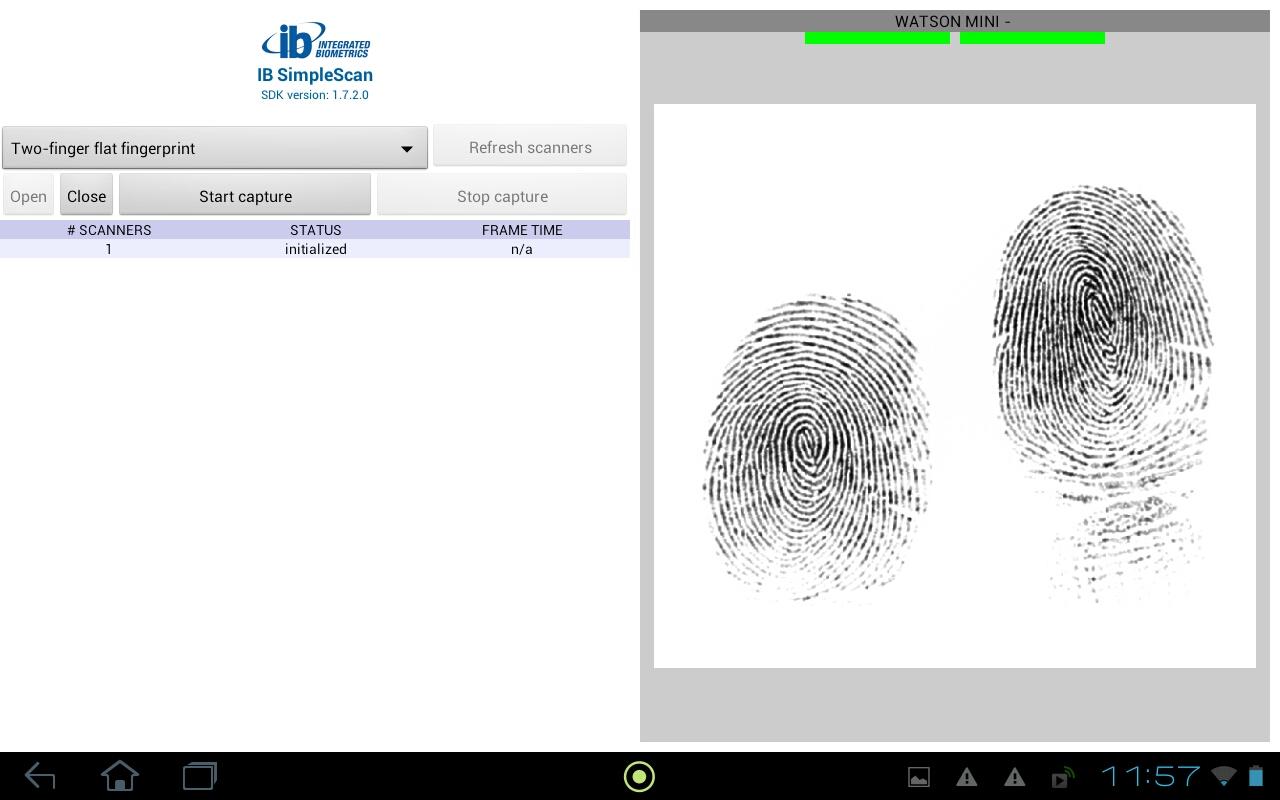Close the scanner with the Close button
Image resolution: width=1280 pixels, height=800 pixels.
86,196
